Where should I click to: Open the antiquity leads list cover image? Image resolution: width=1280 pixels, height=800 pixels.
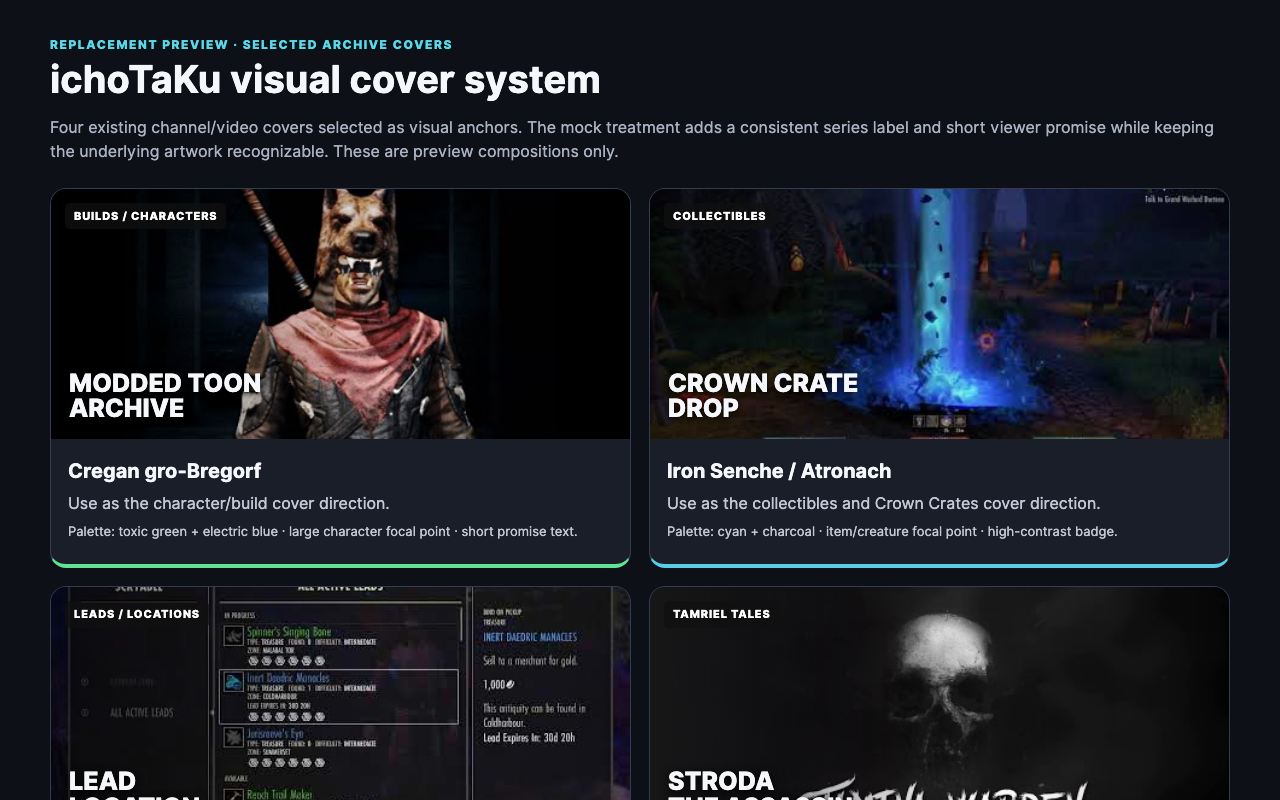click(x=340, y=694)
